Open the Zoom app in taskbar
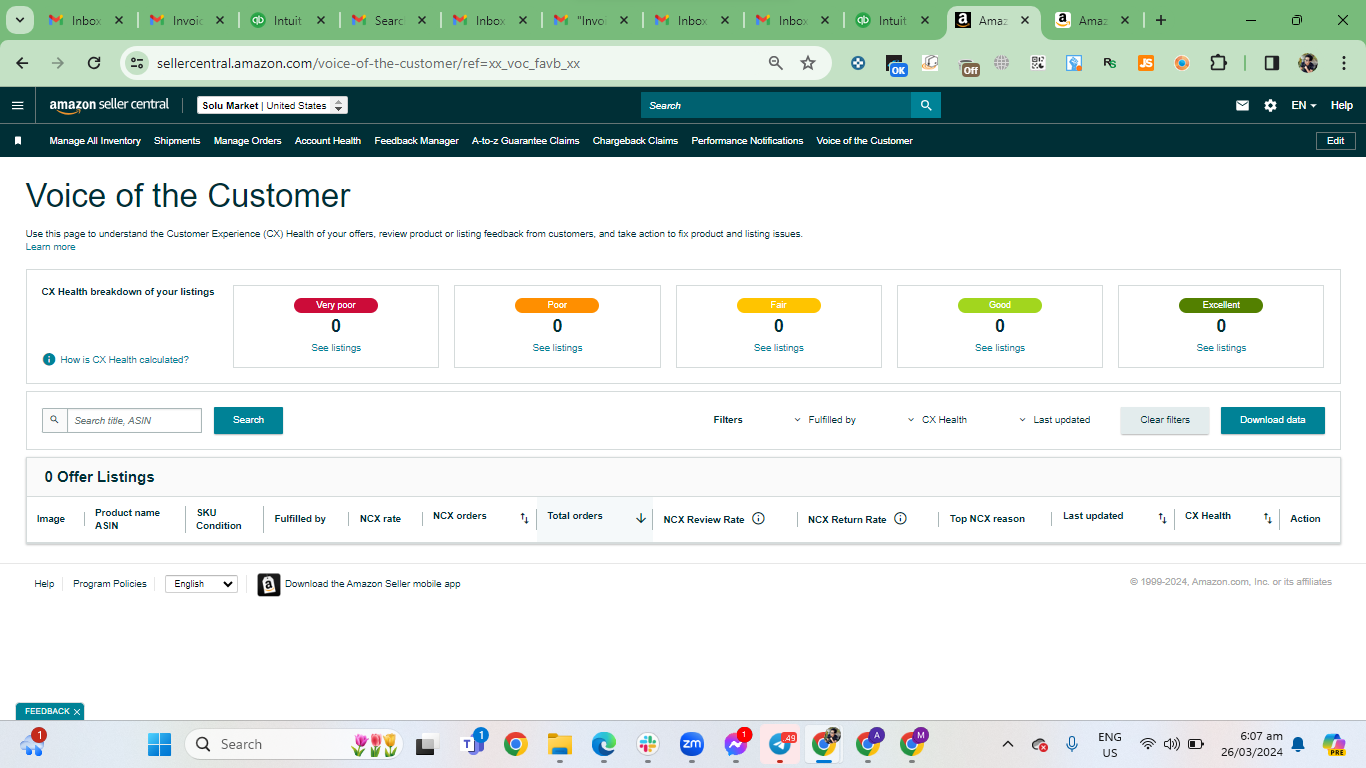The width and height of the screenshot is (1366, 768). (691, 744)
